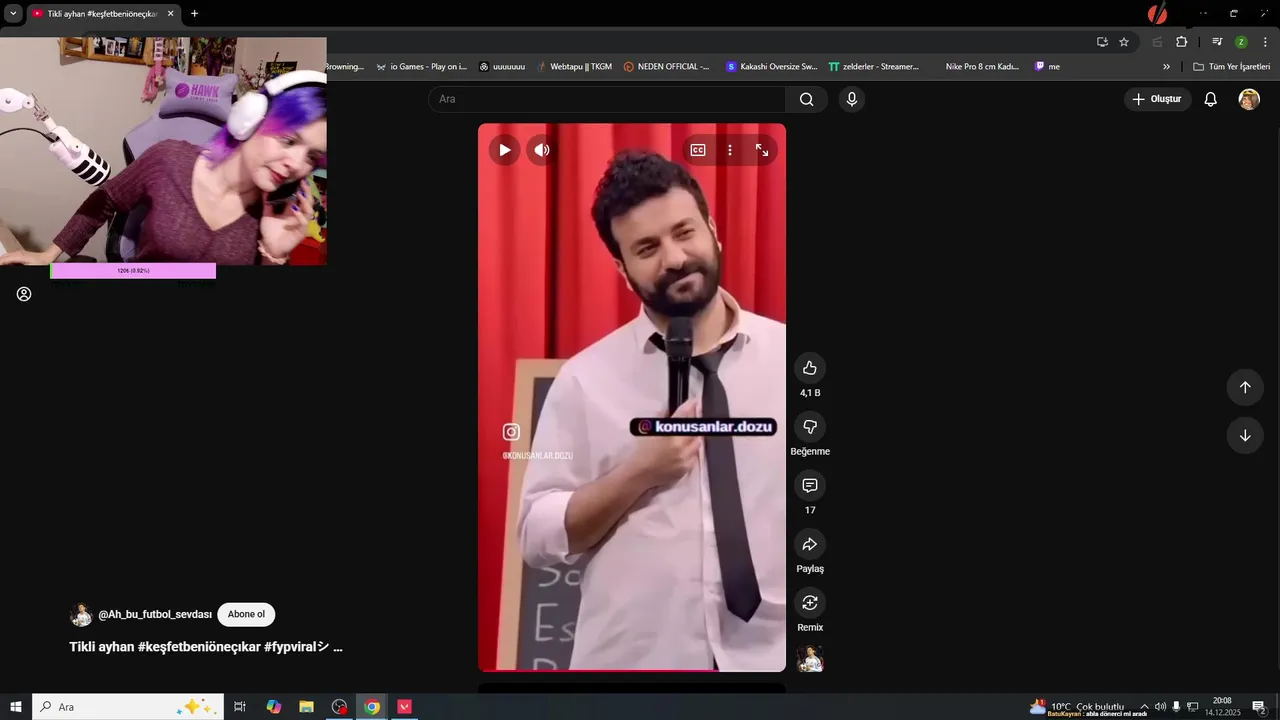The height and width of the screenshot is (720, 1280).
Task: Open the Twitch 'me' bookmark
Action: pos(1047,67)
